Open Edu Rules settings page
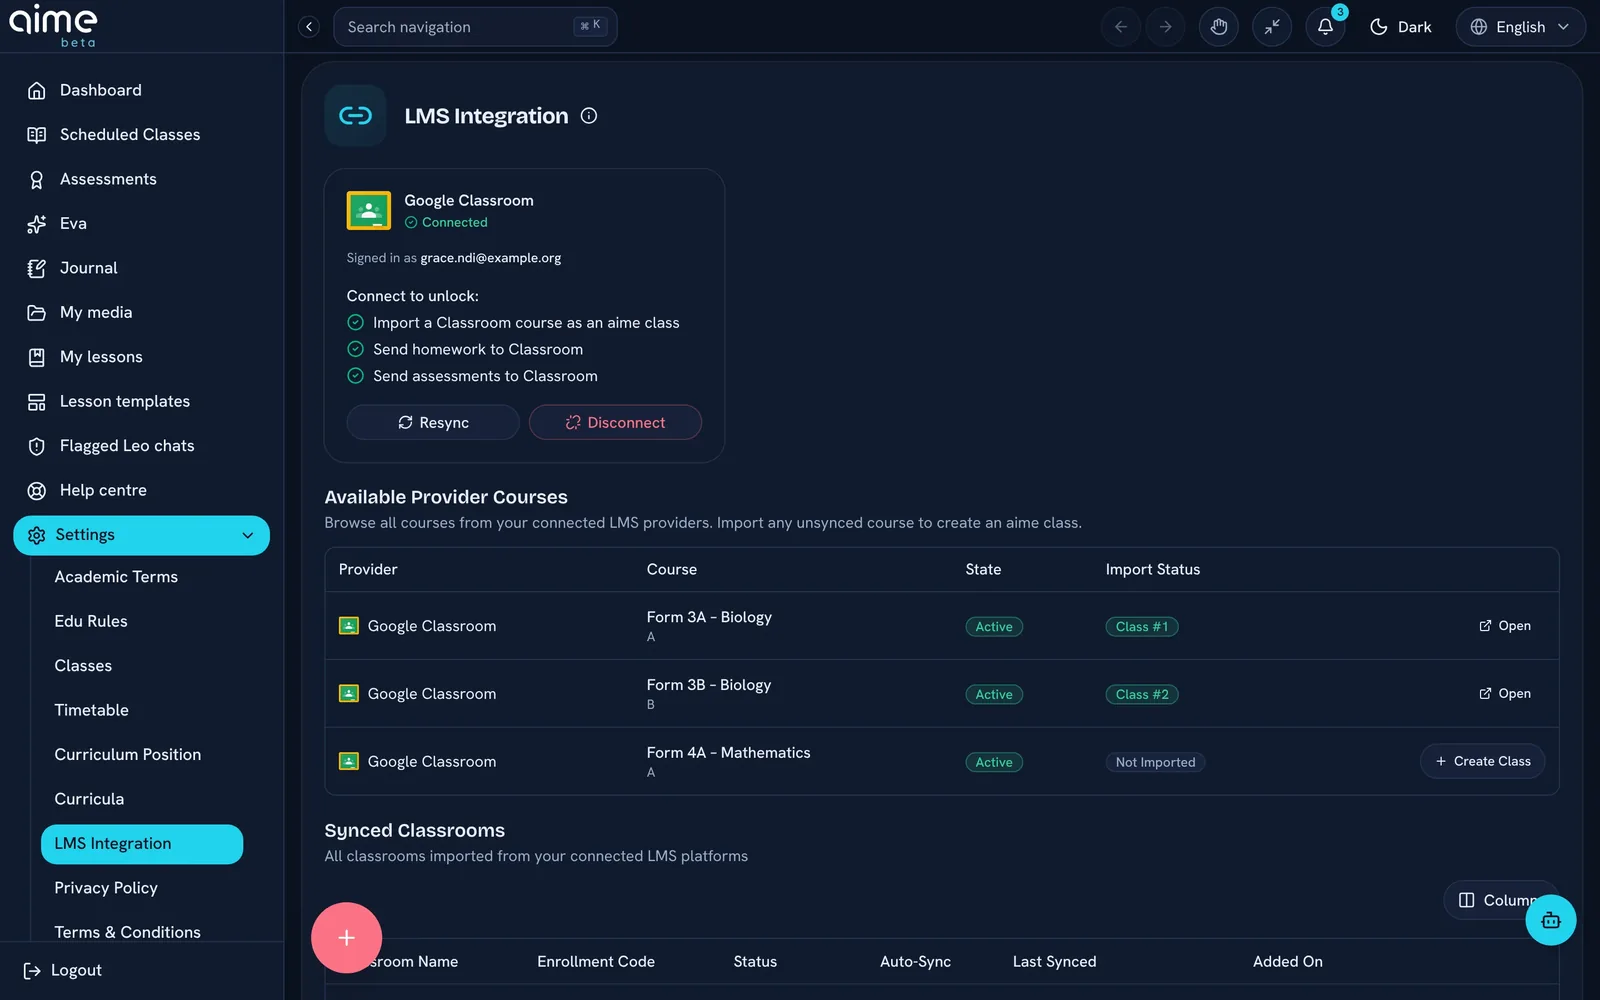This screenshot has height=1000, width=1600. pos(91,621)
